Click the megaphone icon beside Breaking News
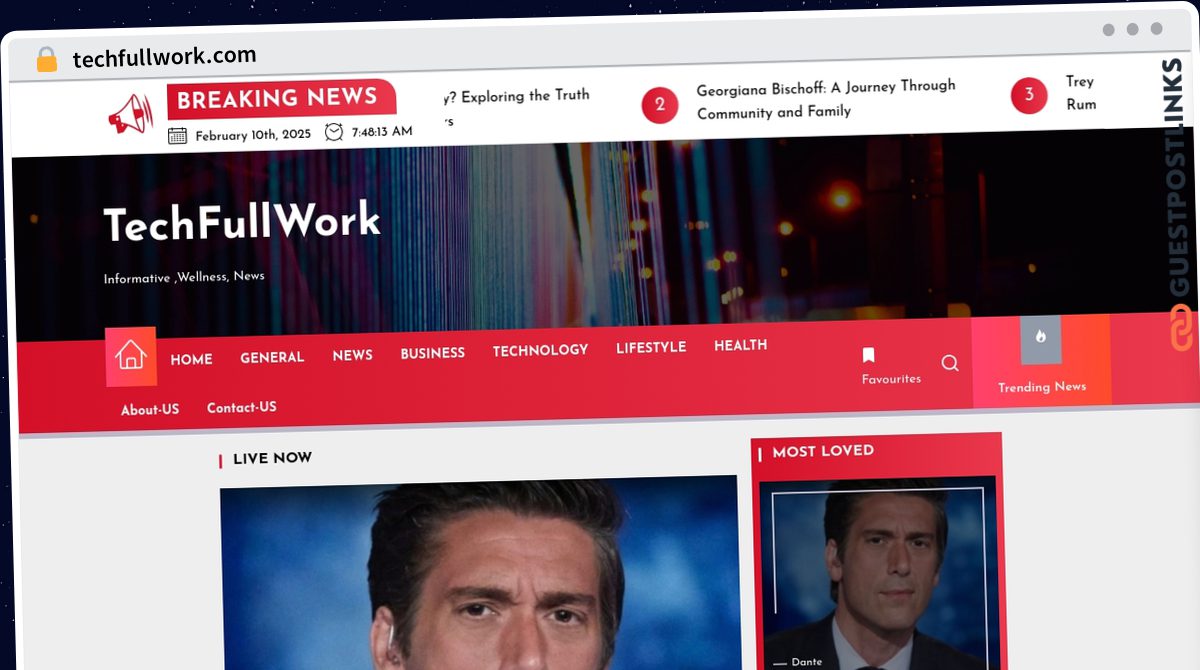Screen dimensions: 1200x670 pyautogui.click(x=131, y=114)
